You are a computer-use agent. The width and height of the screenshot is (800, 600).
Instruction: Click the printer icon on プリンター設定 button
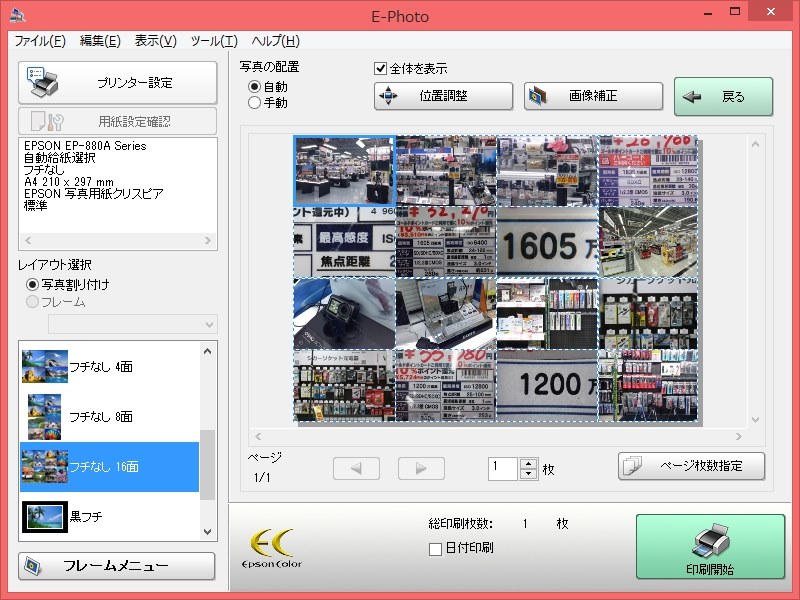pyautogui.click(x=43, y=82)
